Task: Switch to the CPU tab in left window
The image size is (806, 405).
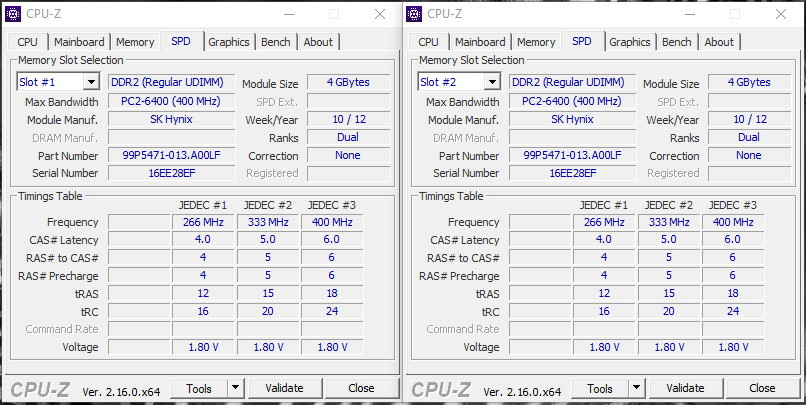Action: click(x=28, y=42)
